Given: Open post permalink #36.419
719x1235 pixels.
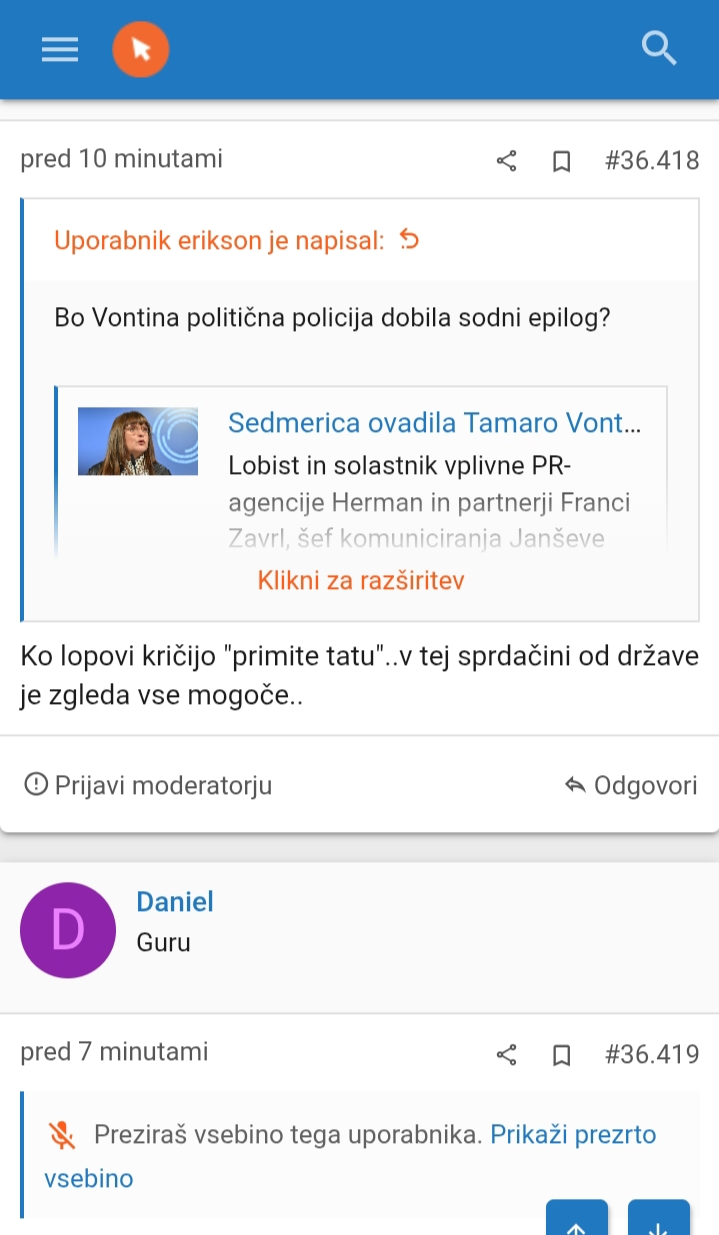Looking at the screenshot, I should [652, 1053].
